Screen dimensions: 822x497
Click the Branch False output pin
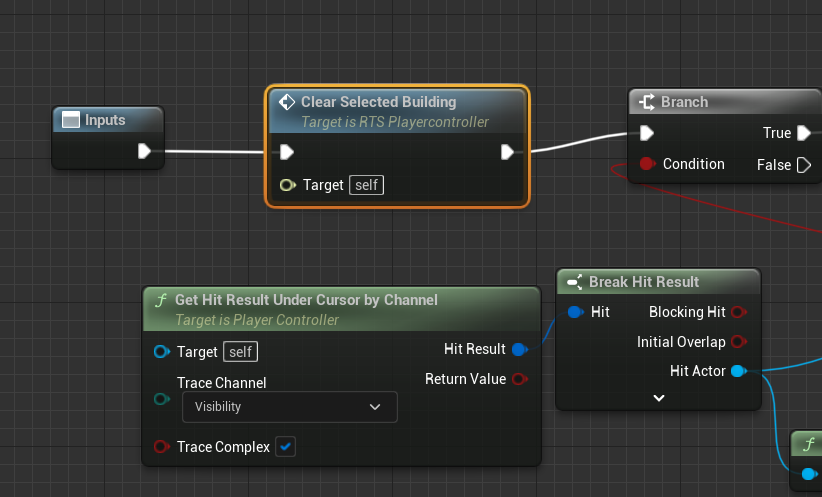(804, 165)
